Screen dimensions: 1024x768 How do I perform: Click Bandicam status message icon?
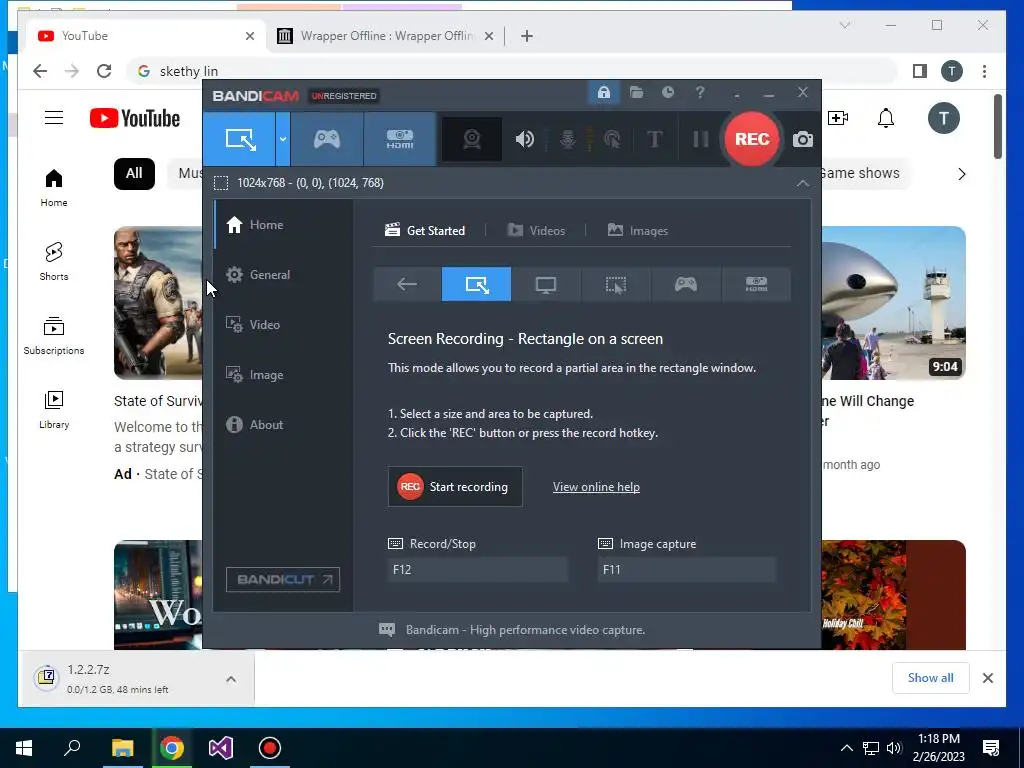(387, 630)
